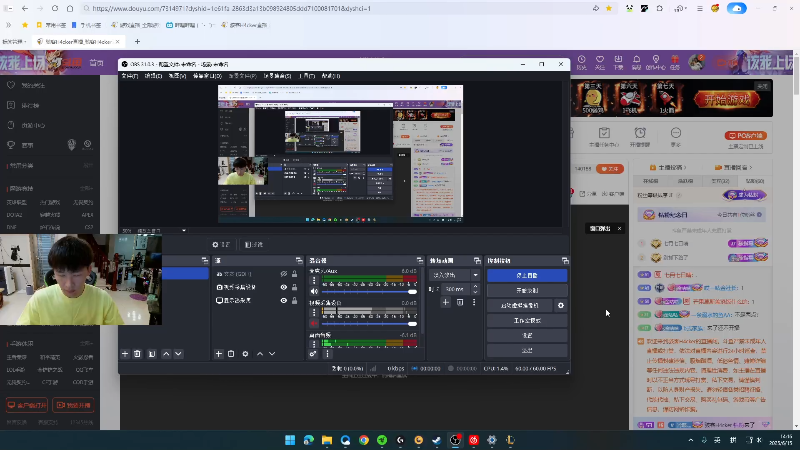Open source Properties button above docks
This screenshot has height=450, width=800.
point(221,245)
